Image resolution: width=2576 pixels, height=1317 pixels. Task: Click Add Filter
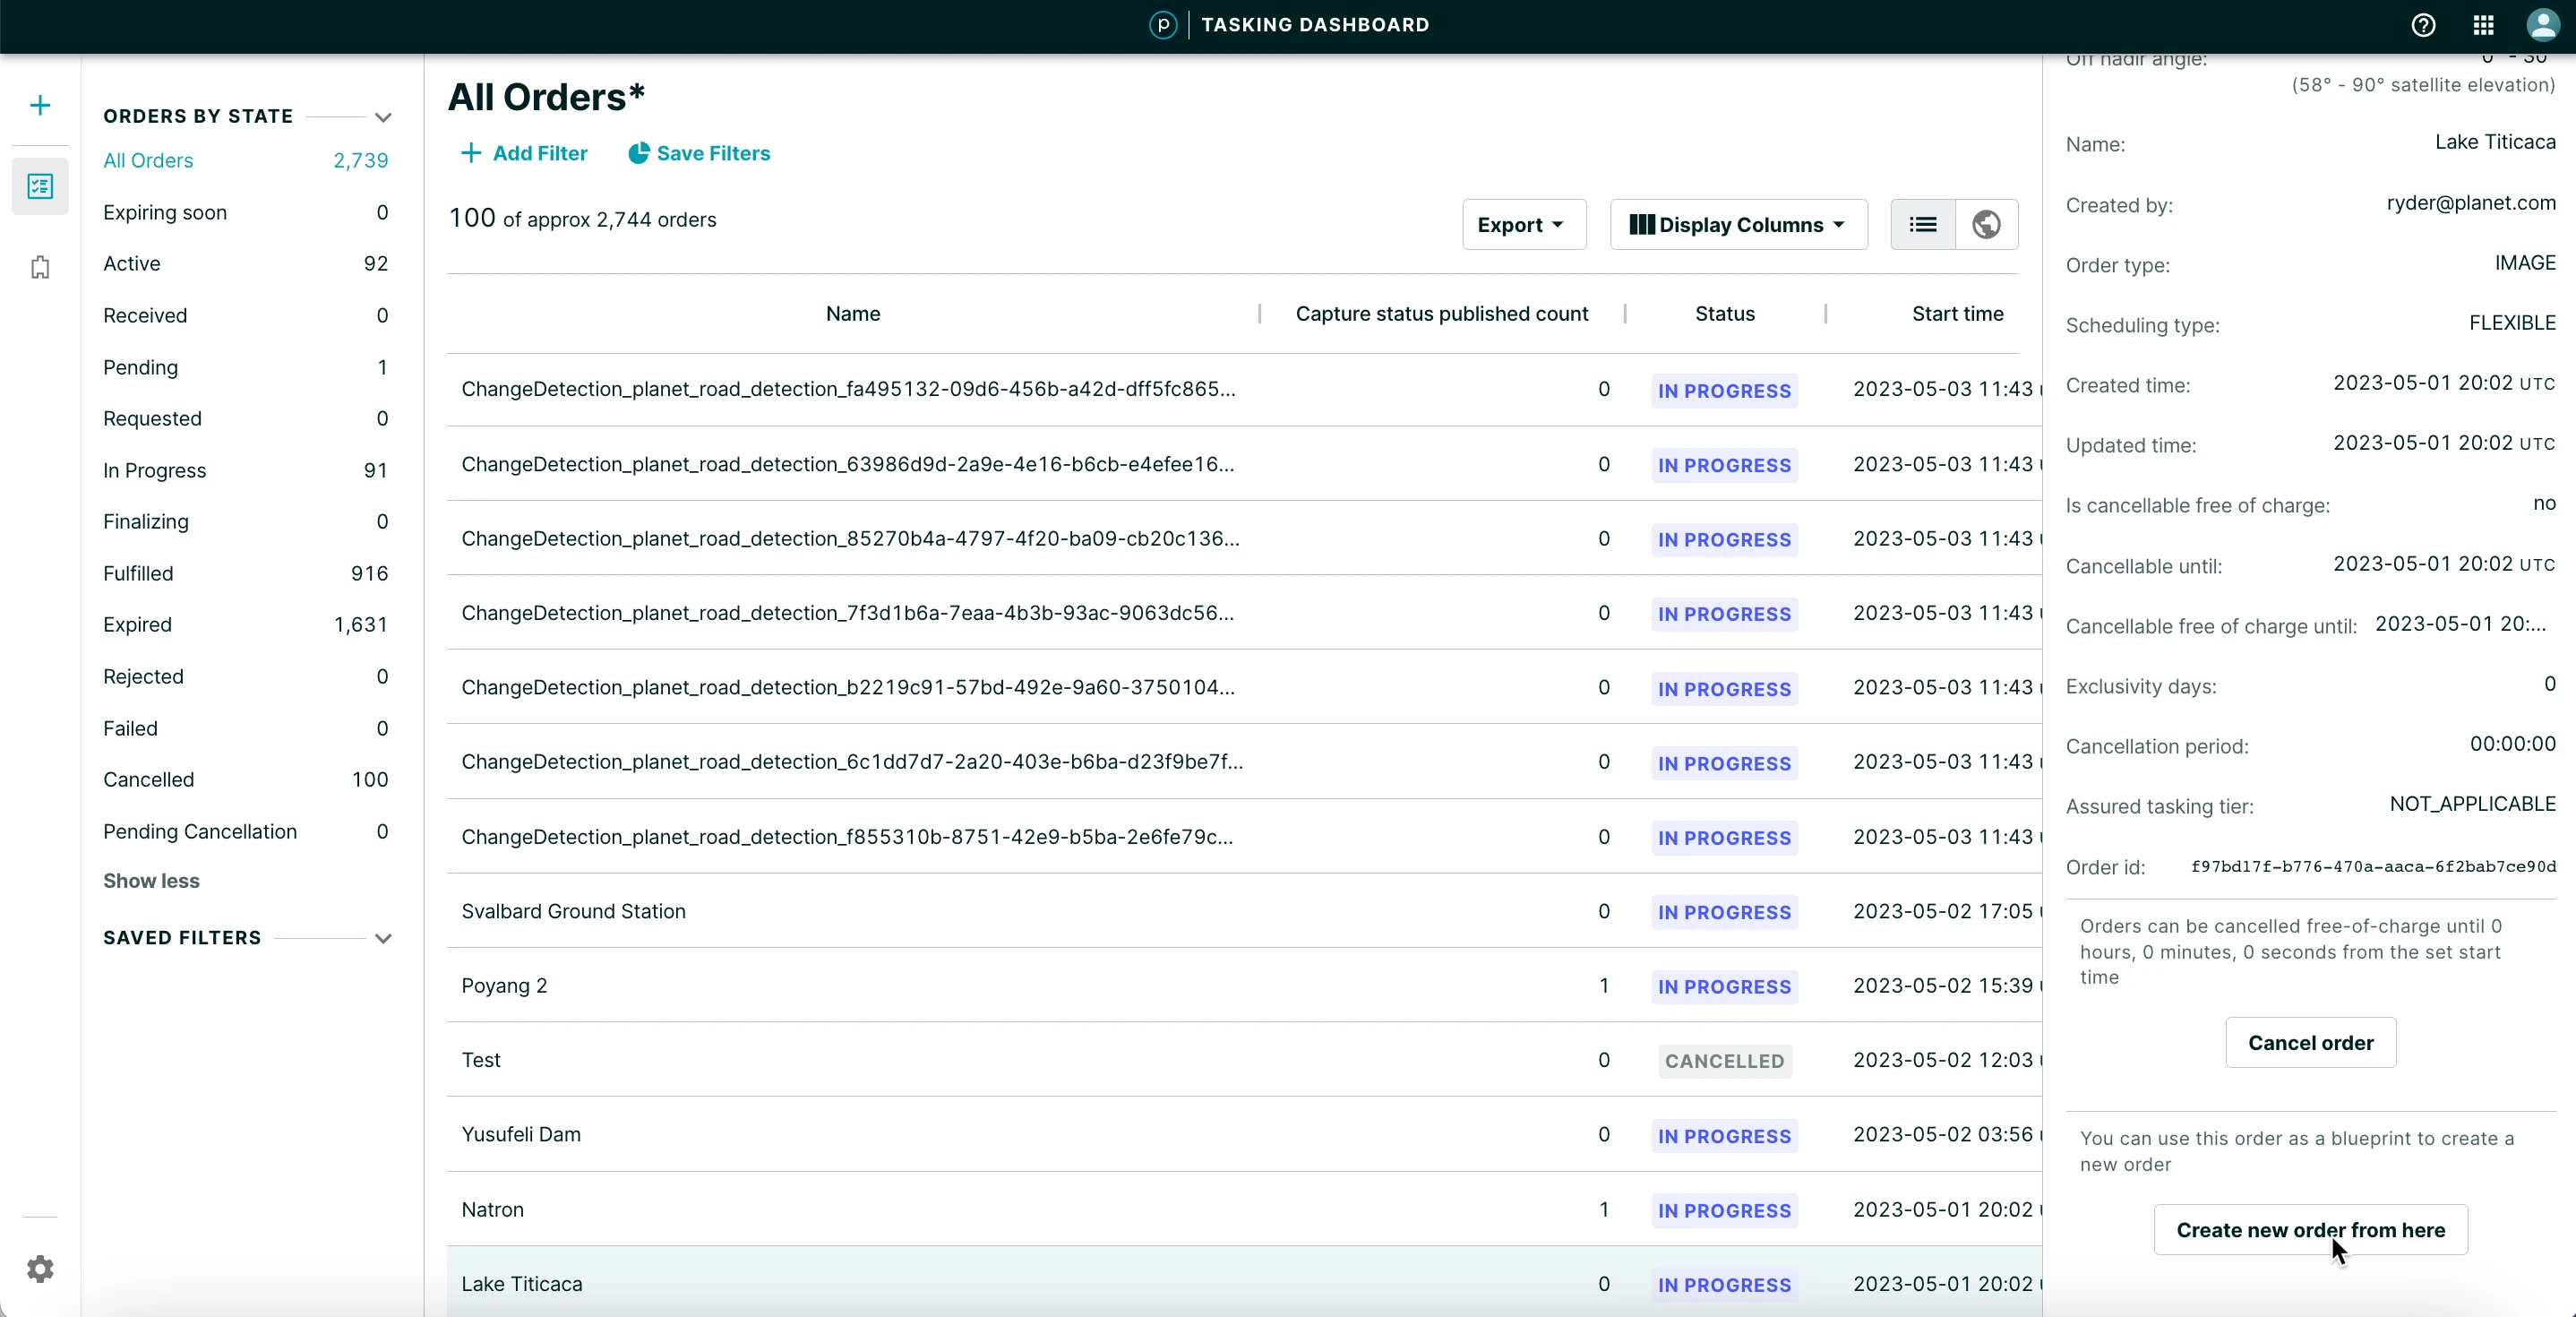pyautogui.click(x=523, y=153)
